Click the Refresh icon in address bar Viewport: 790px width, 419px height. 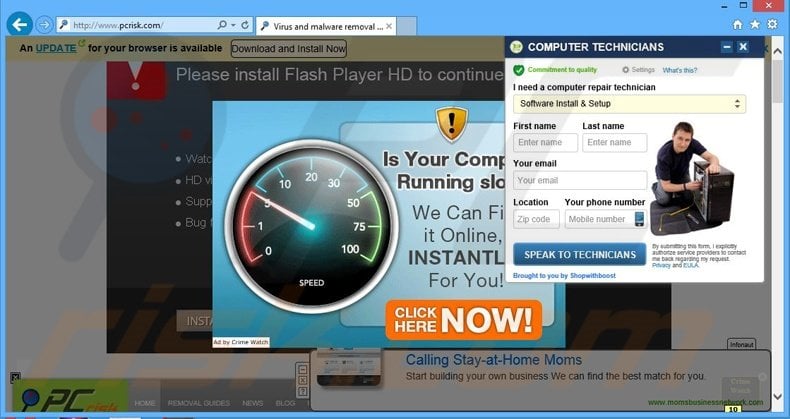pyautogui.click(x=245, y=25)
